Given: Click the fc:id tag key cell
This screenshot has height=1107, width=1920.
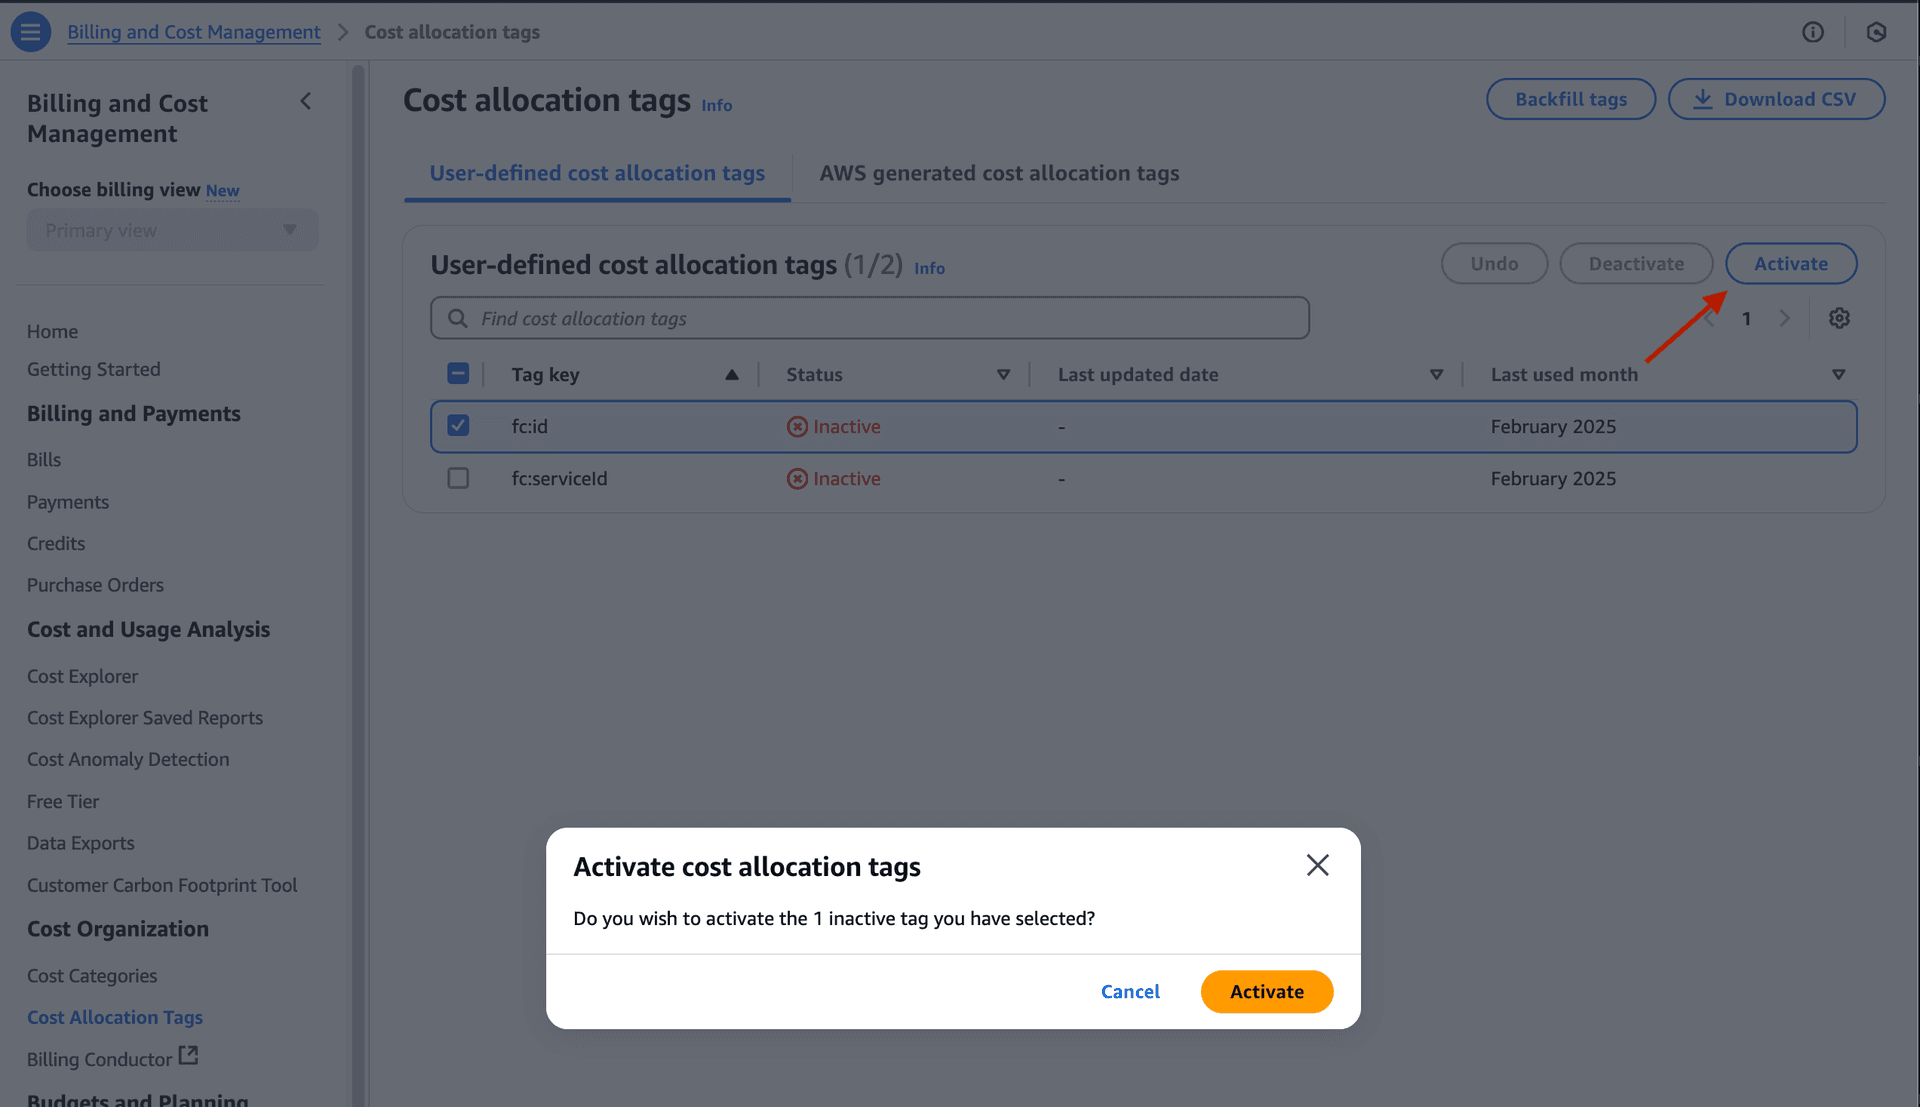Looking at the screenshot, I should tap(529, 426).
